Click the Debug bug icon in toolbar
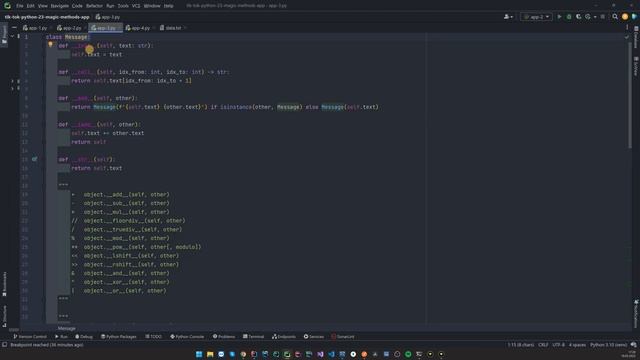Image resolution: width=640 pixels, height=360 pixels. pyautogui.click(x=569, y=17)
